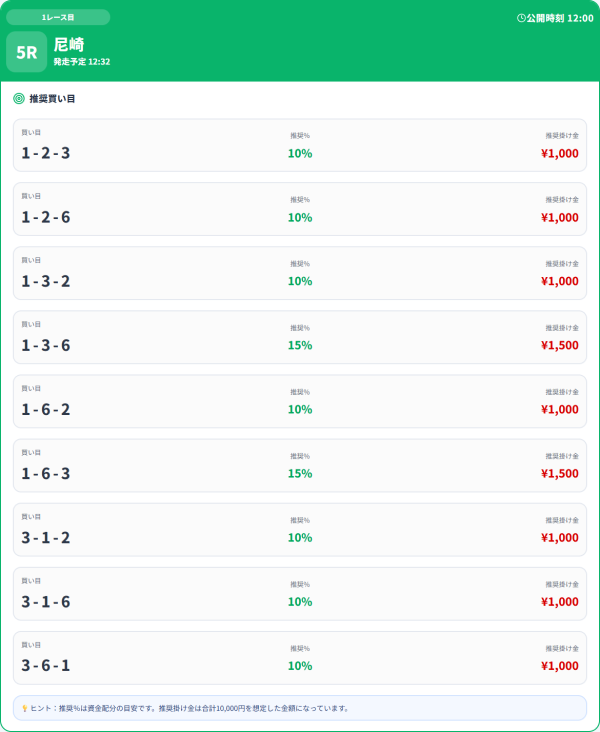Select the 1レース目 pill tab
The image size is (600, 732).
tap(58, 17)
